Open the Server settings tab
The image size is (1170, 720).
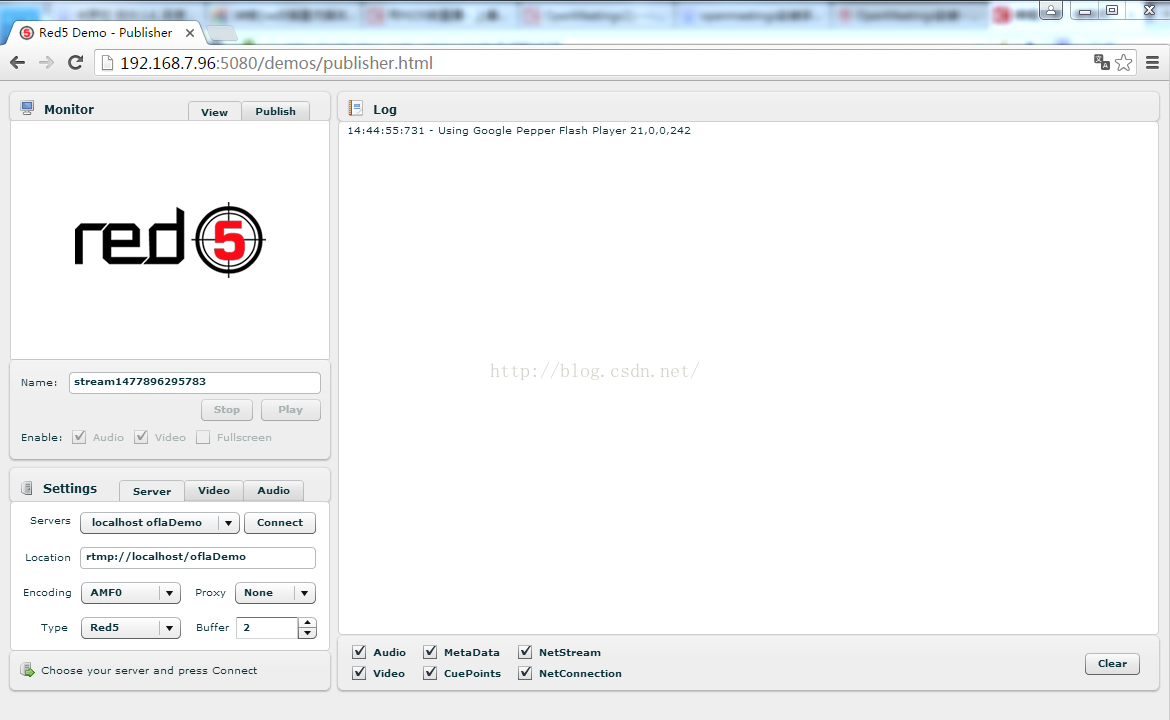tap(152, 490)
